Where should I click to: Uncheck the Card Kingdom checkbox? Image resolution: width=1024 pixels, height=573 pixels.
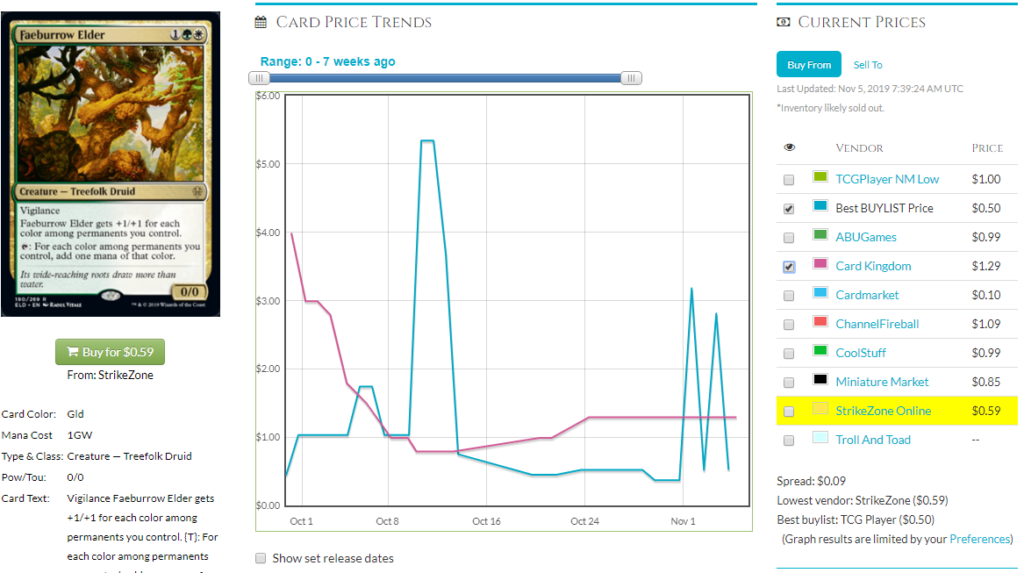coord(789,267)
